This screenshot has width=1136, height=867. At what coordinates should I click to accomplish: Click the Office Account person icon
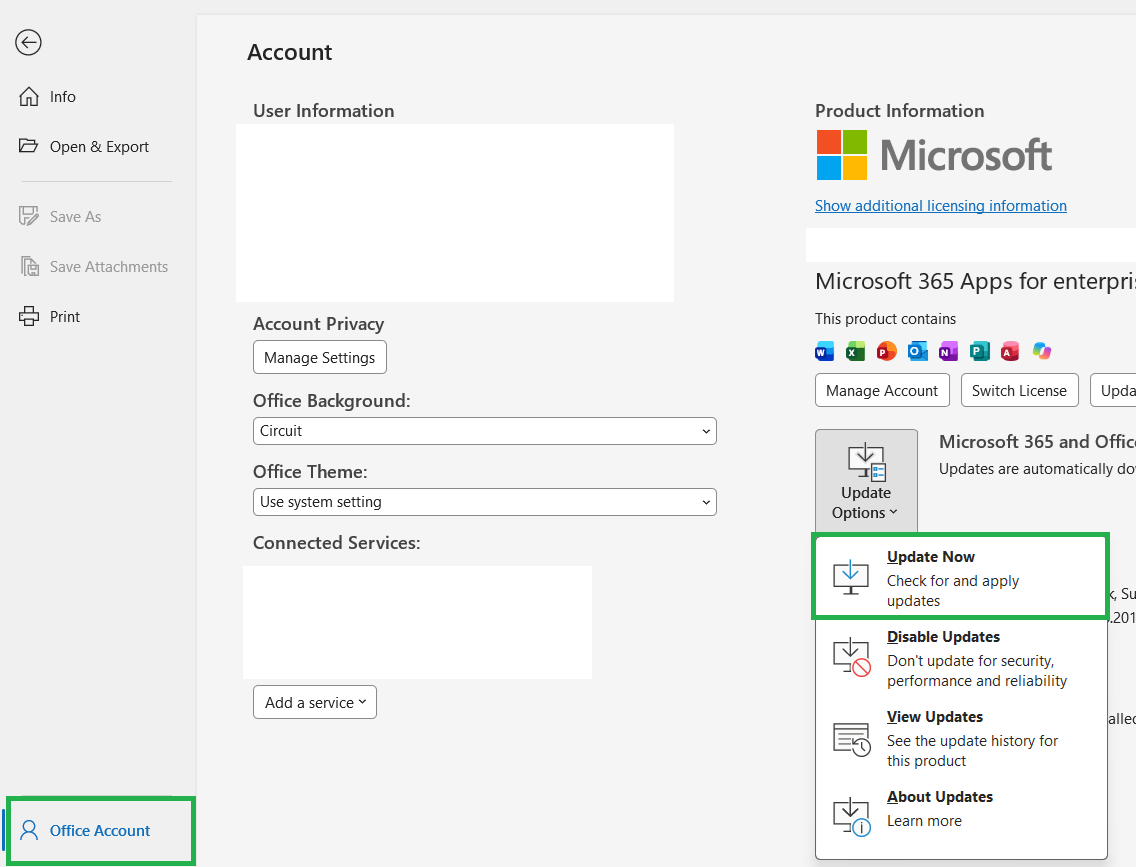pos(29,830)
